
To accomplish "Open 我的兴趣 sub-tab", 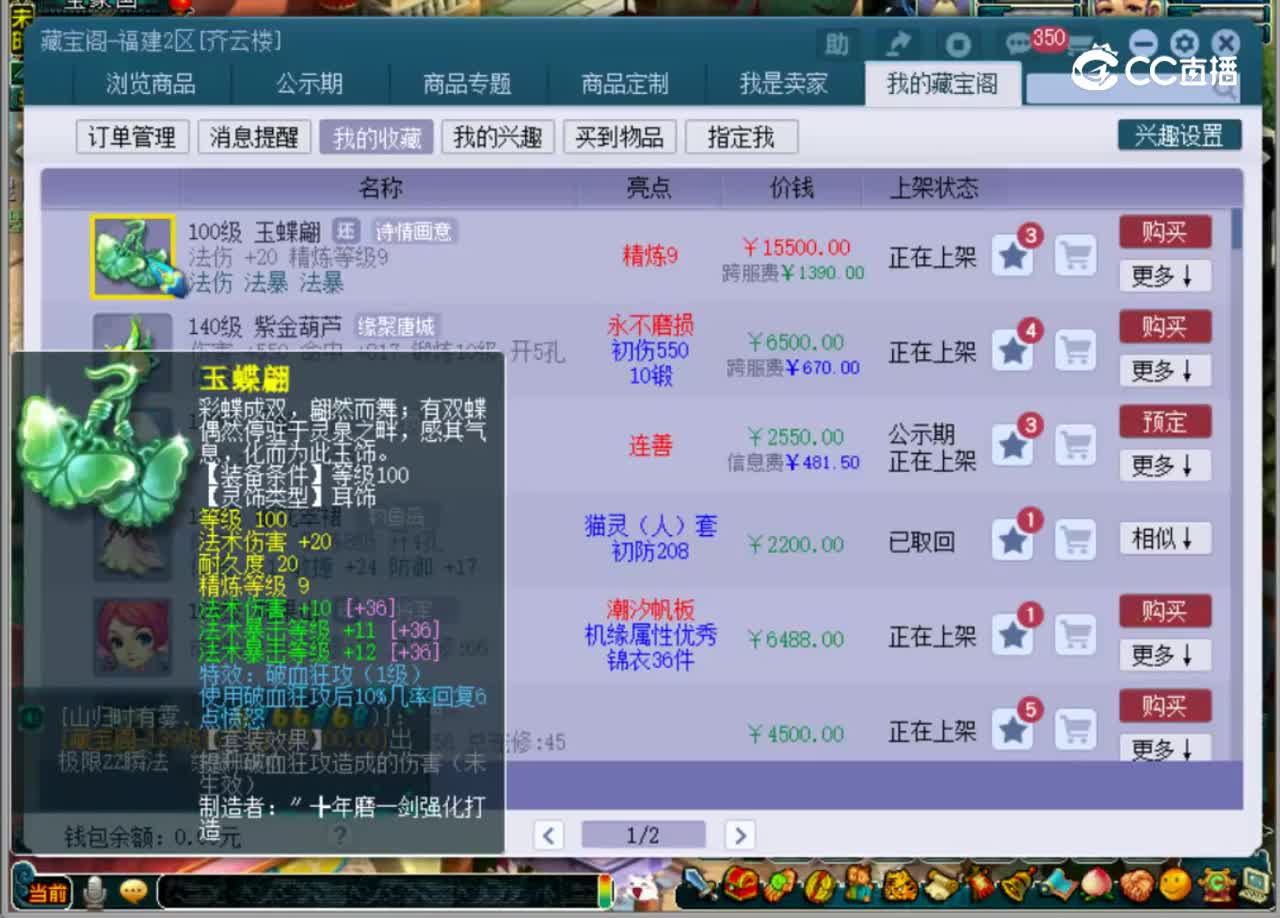I will point(498,137).
